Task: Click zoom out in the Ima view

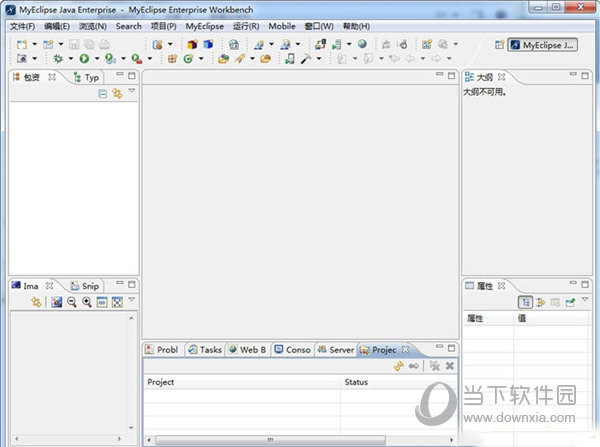Action: [x=72, y=302]
